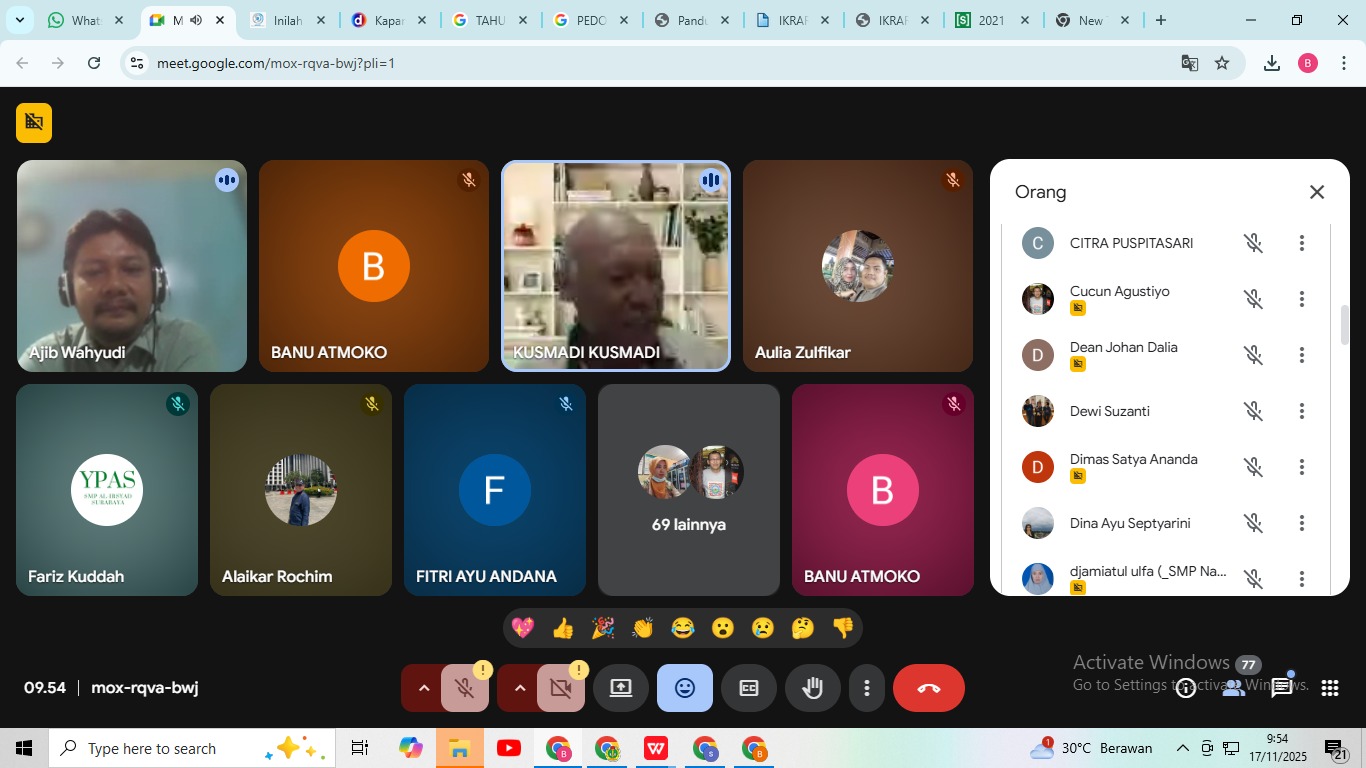The height and width of the screenshot is (768, 1366).
Task: Click the red leave call button
Action: point(928,688)
